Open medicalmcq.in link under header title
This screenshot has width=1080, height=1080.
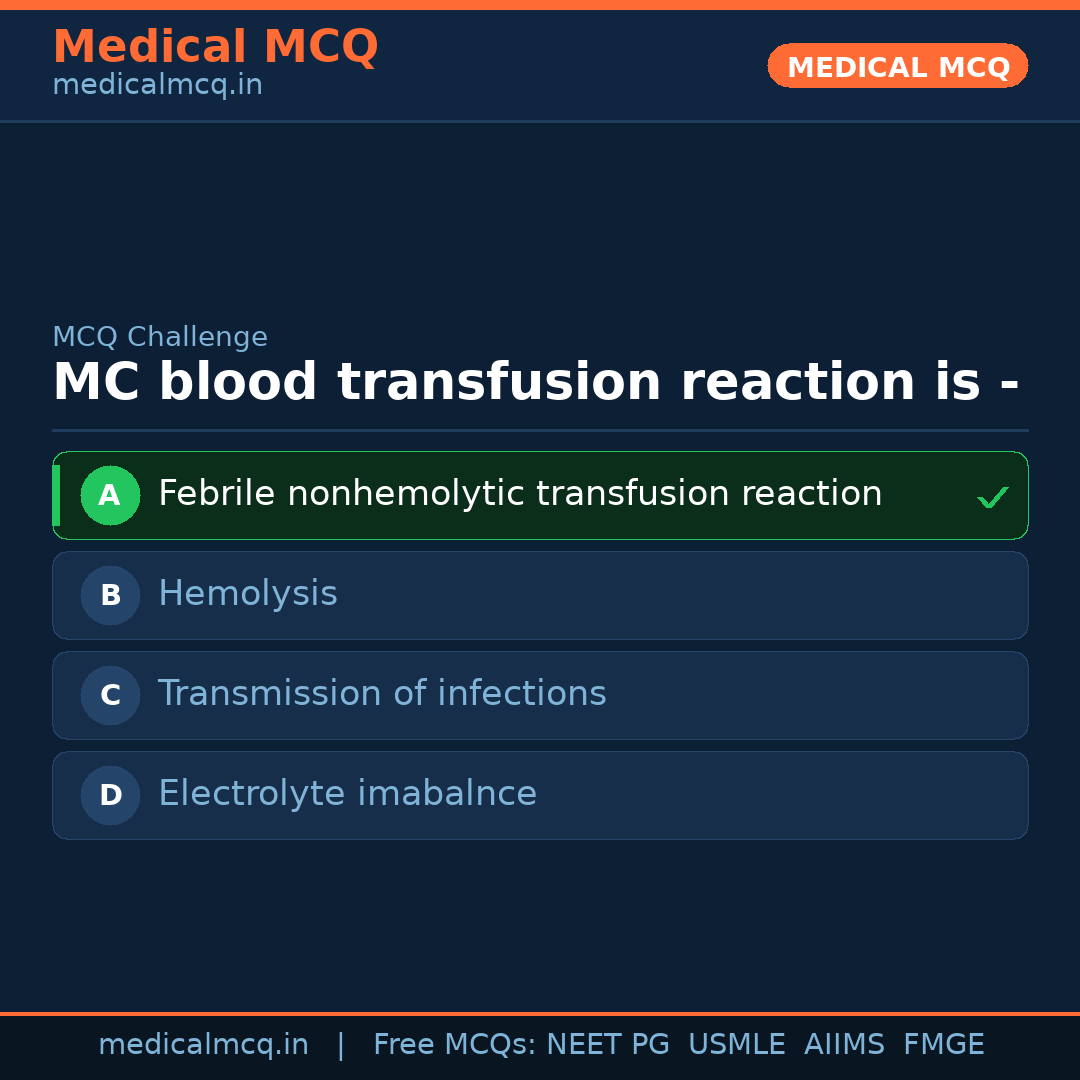point(157,86)
